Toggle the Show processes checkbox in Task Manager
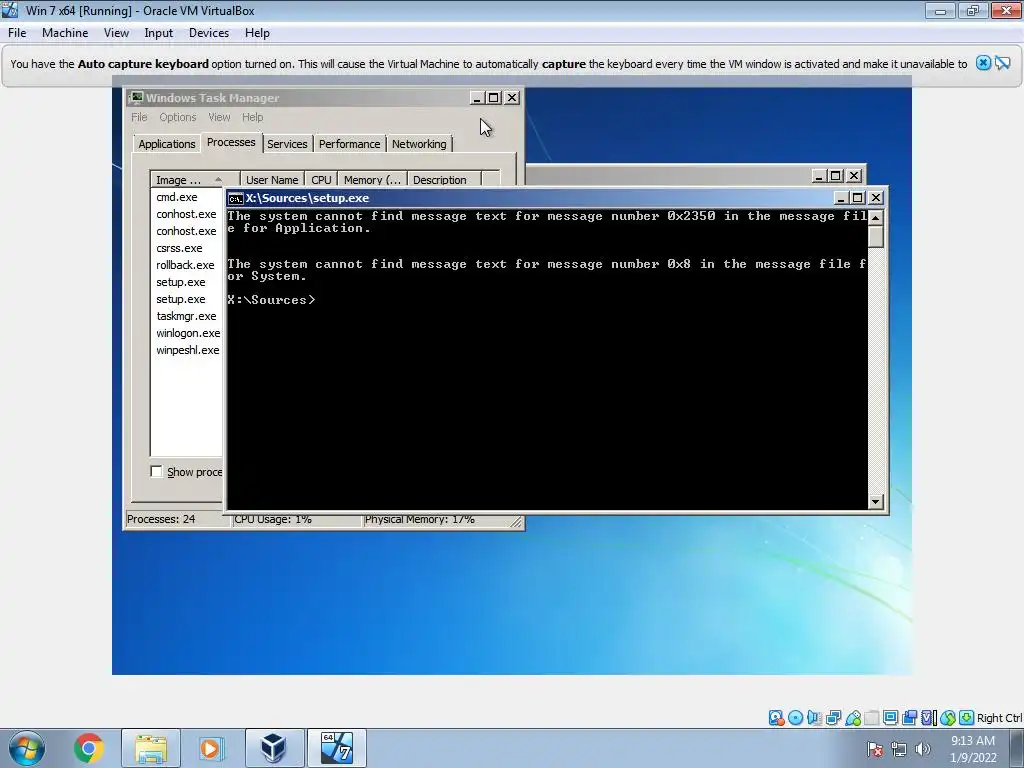This screenshot has width=1024, height=768. click(157, 472)
